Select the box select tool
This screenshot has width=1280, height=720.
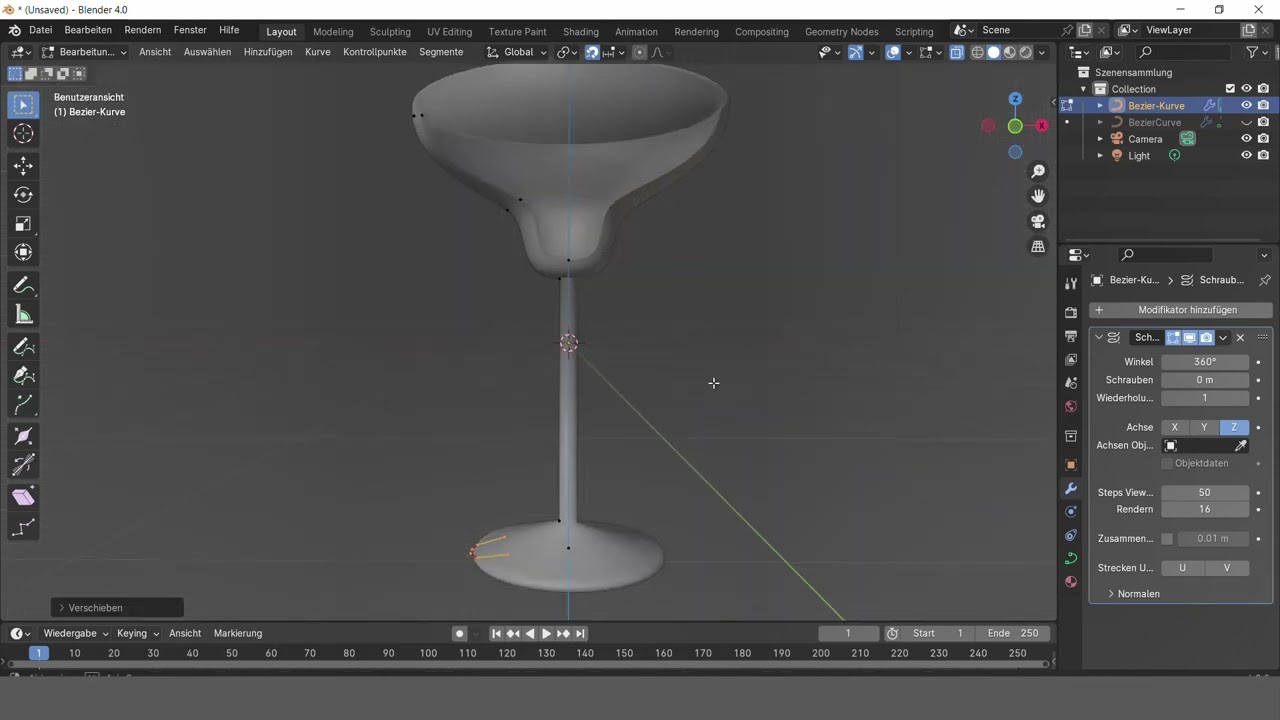pyautogui.click(x=24, y=105)
